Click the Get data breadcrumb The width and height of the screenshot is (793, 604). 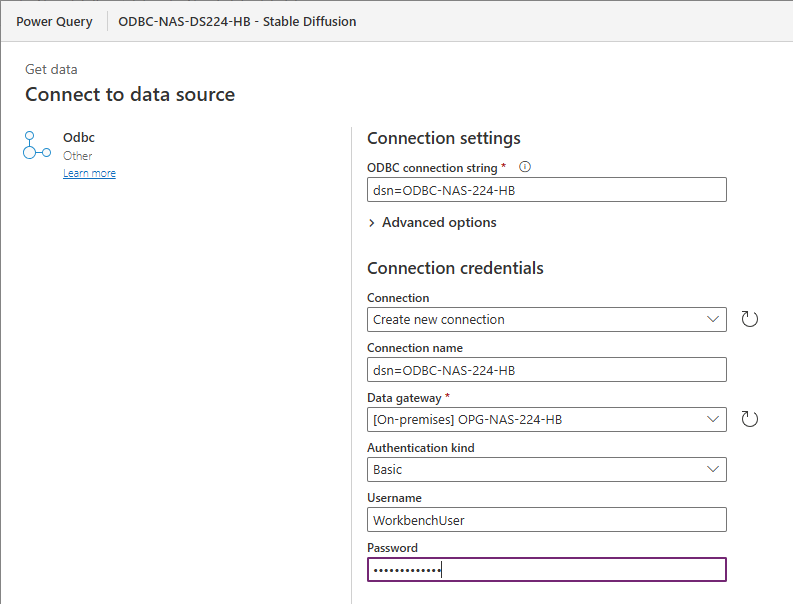(x=51, y=70)
